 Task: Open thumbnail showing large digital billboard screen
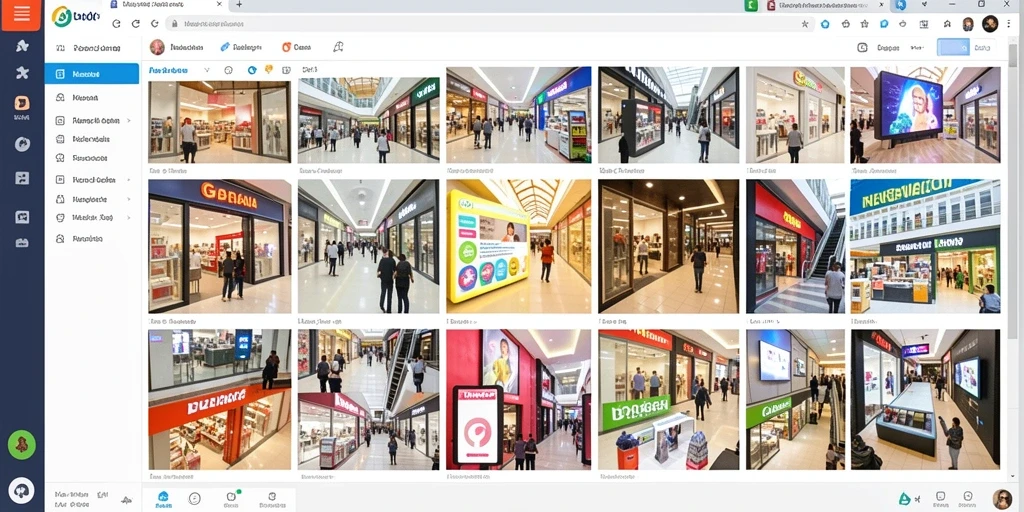(925, 115)
